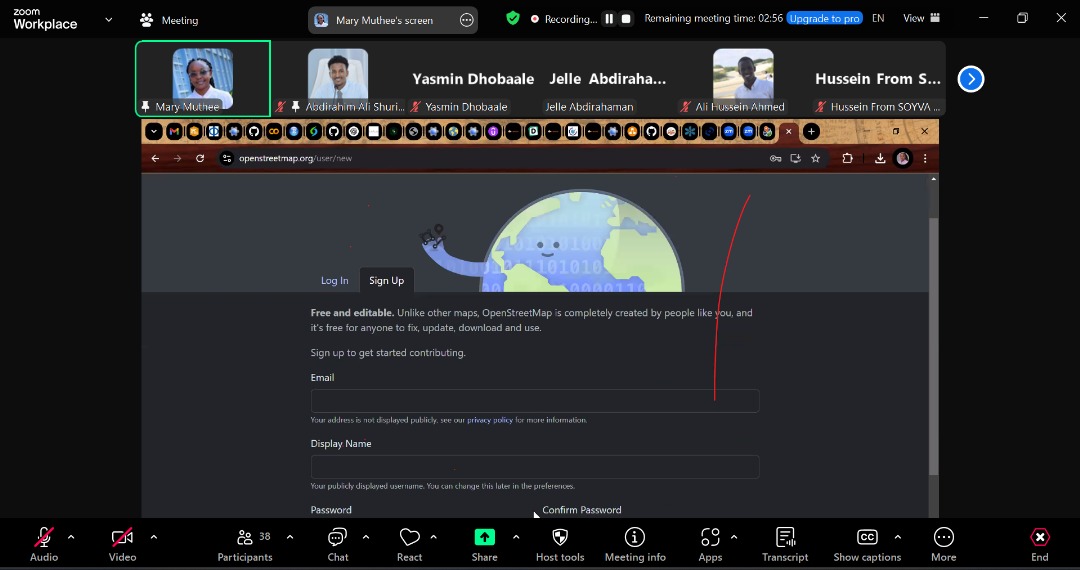
Task: Open the View layout menu
Action: pos(921,19)
